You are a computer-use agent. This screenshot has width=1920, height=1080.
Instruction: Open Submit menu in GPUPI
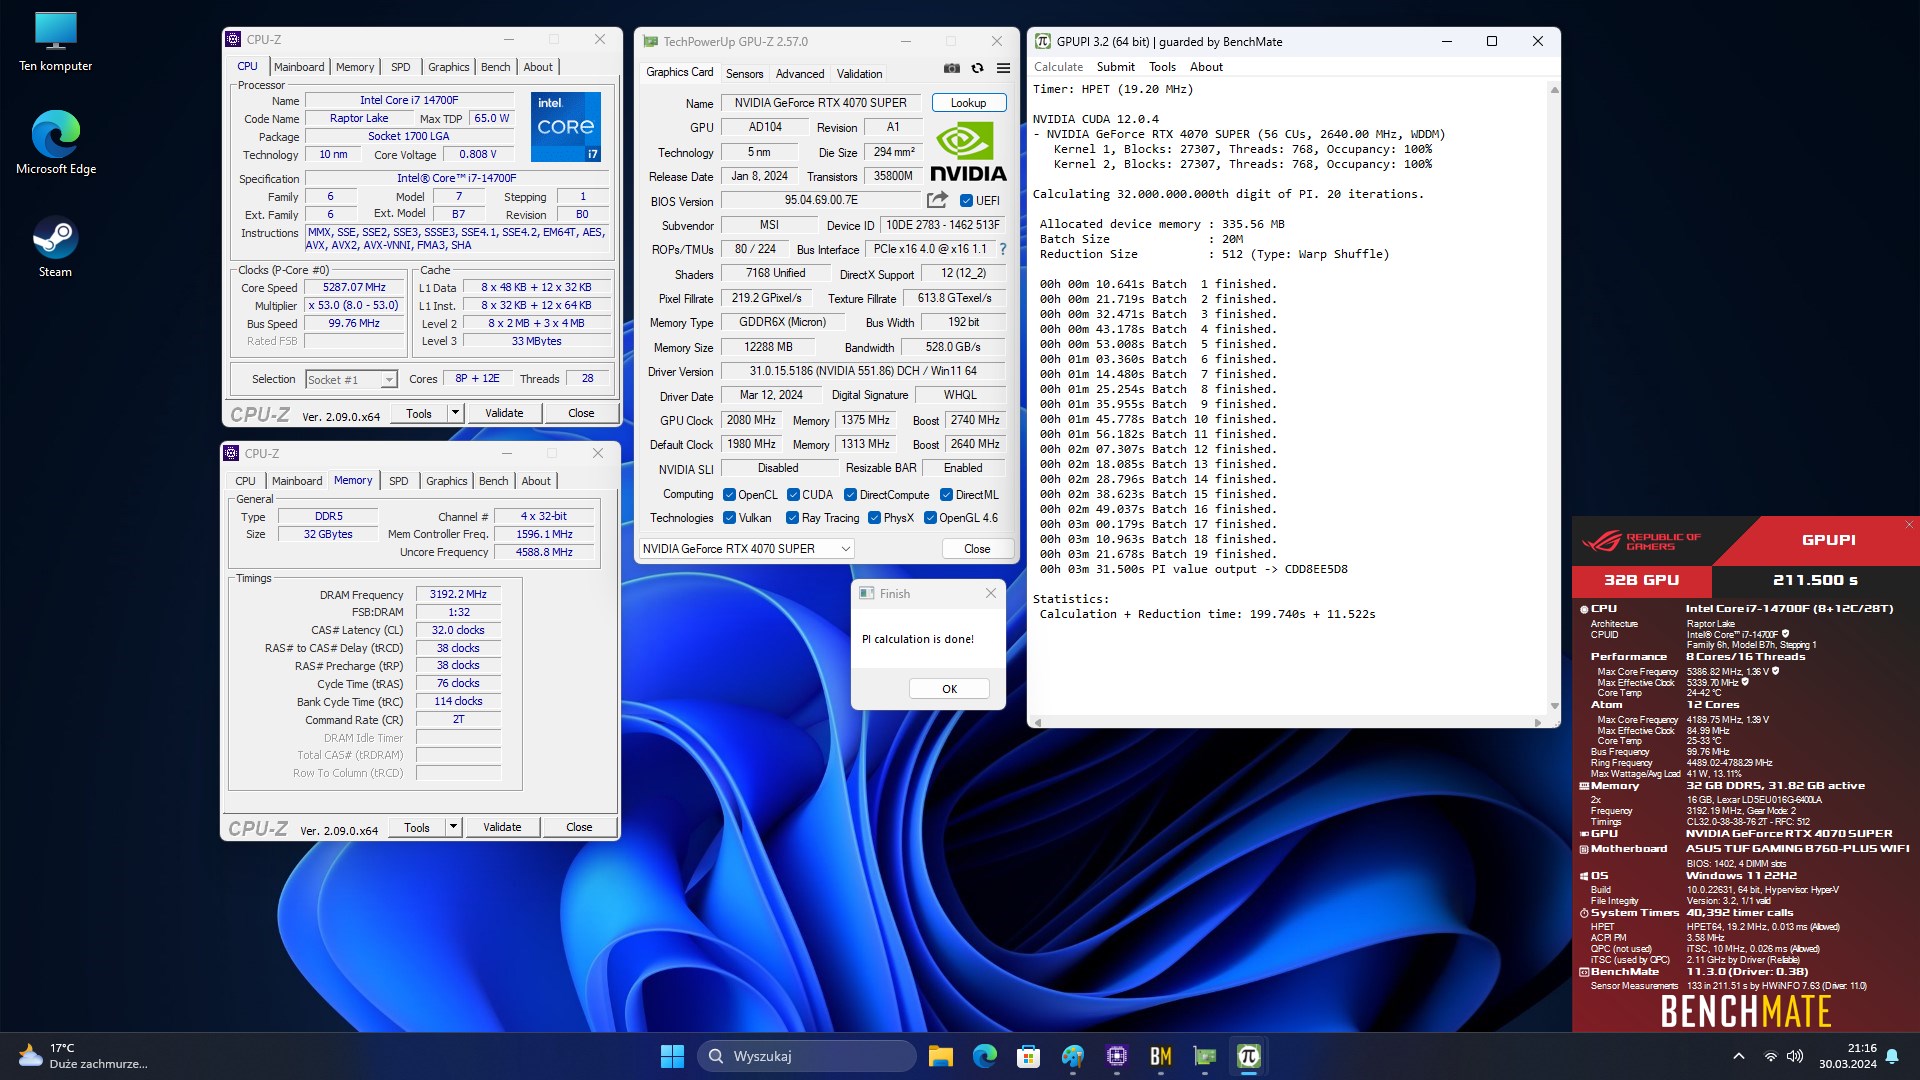tap(1115, 67)
